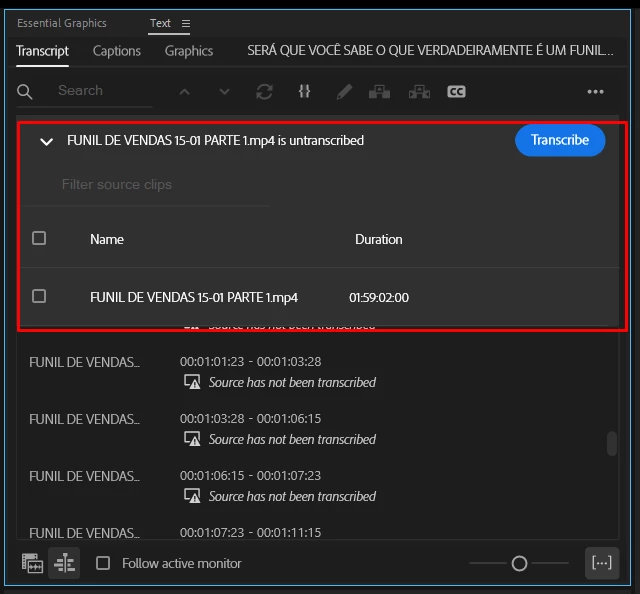Click timecode 00:01:07:23 - 00:01:11:15
Viewport: 640px width, 594px height.
[x=251, y=533]
